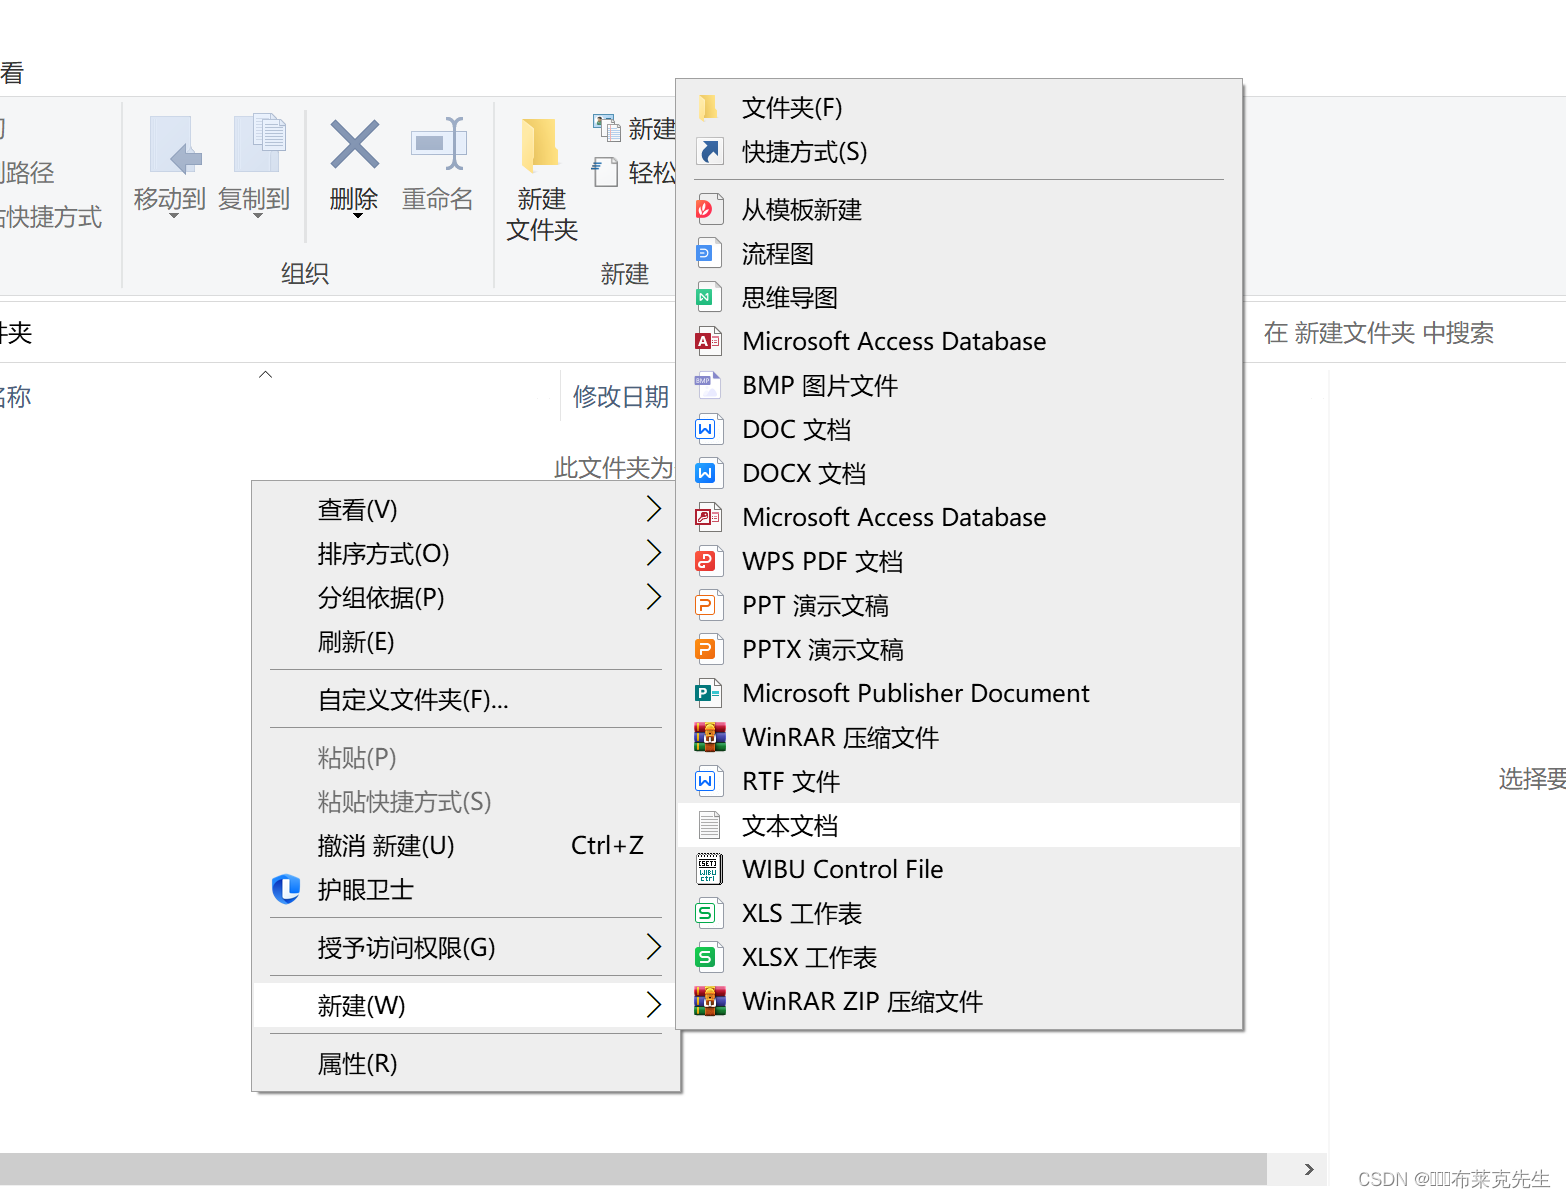This screenshot has width=1566, height=1198.
Task: Click the Easy access (轻松) icon in ribbon
Action: [x=605, y=172]
